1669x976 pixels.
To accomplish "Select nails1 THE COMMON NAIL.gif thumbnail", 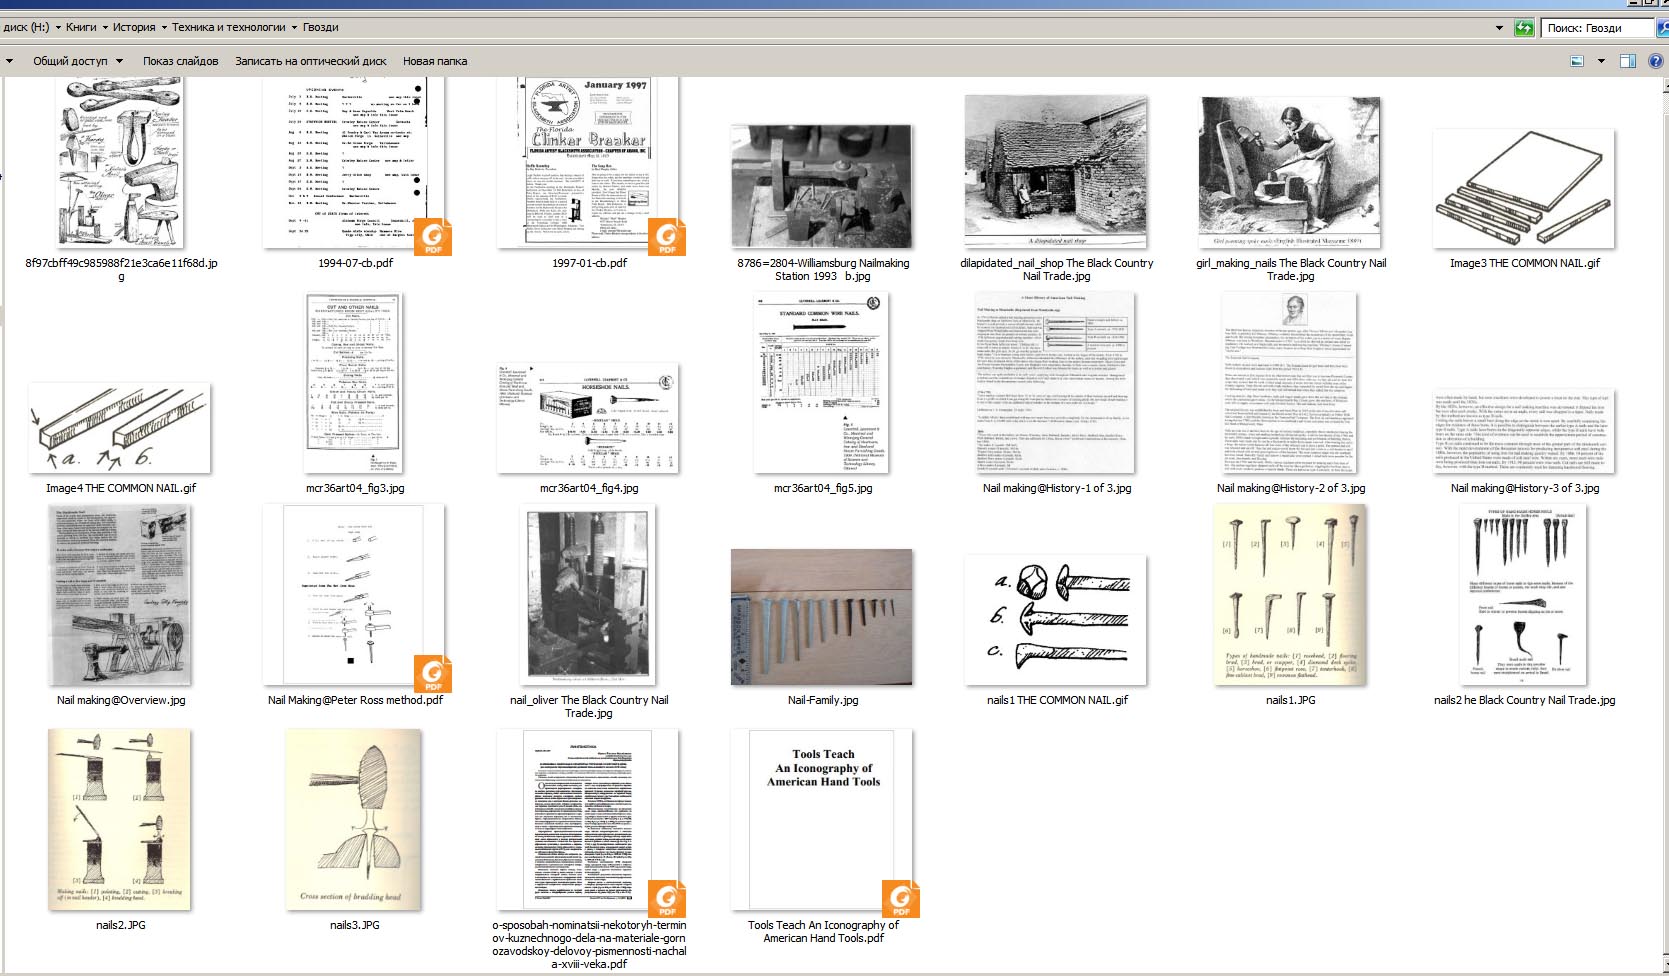I will (x=1056, y=620).
